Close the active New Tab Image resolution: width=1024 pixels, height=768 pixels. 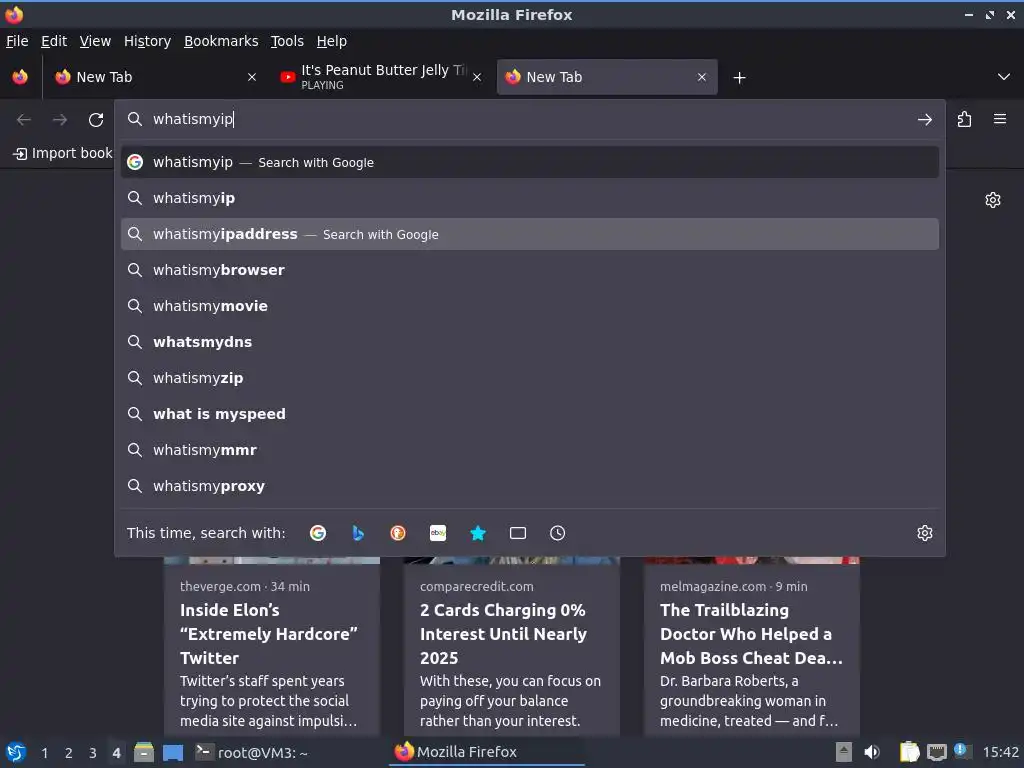(x=702, y=77)
